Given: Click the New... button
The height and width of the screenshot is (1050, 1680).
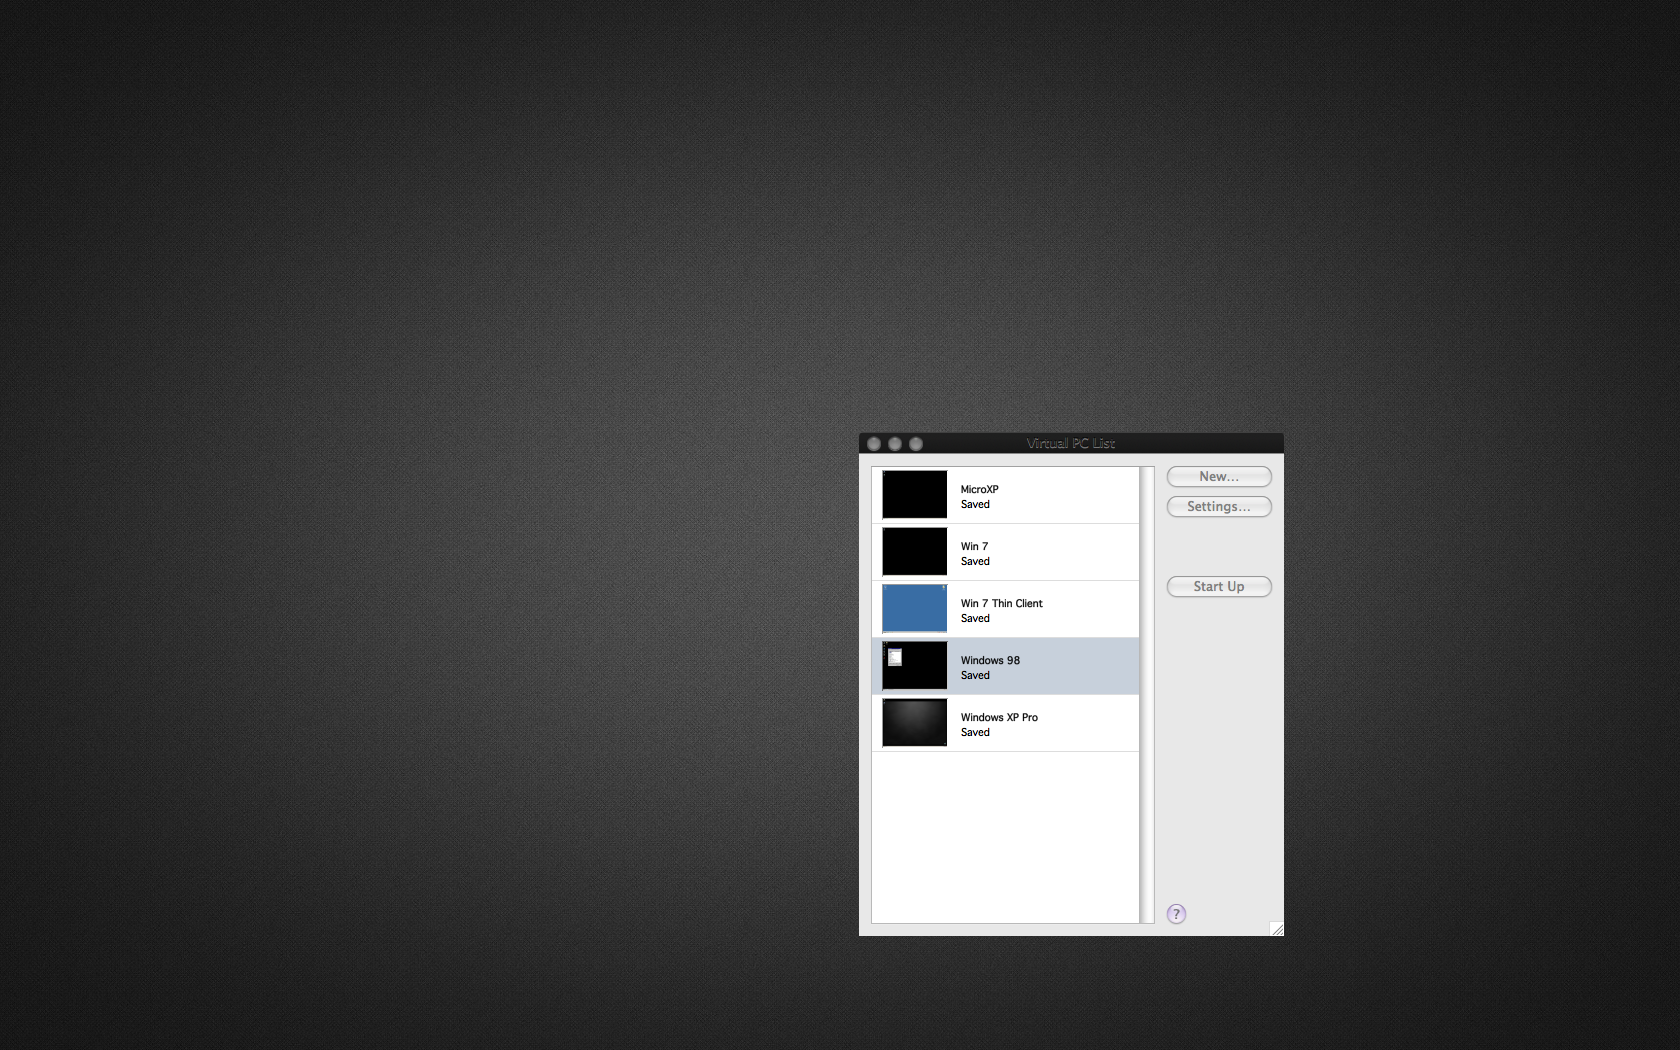Looking at the screenshot, I should coord(1219,477).
